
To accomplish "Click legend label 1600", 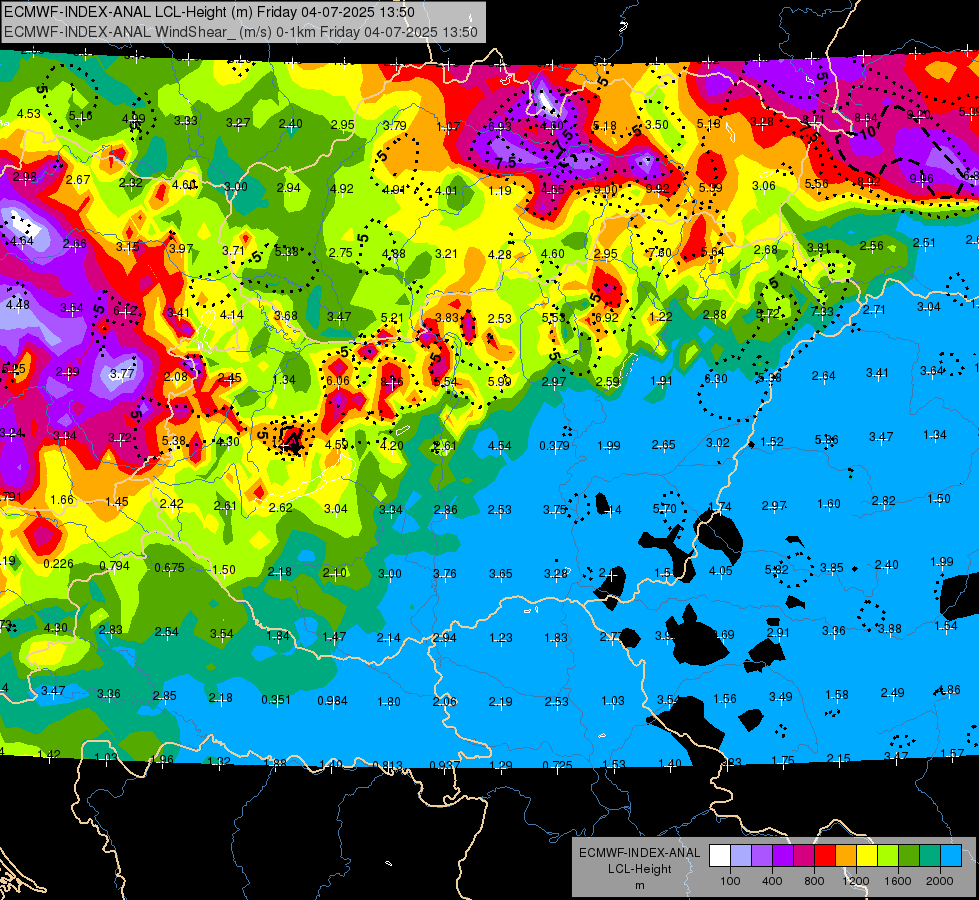I will [898, 881].
